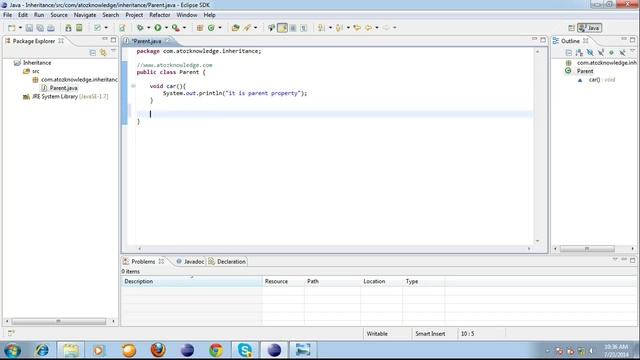Open the Search dropdown arrow
Viewport: 640px width, 360px height.
[x=256, y=28]
